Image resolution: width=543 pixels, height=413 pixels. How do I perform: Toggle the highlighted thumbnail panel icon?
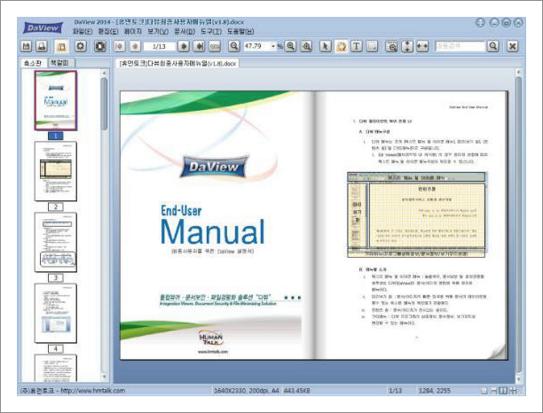pyautogui.click(x=62, y=46)
